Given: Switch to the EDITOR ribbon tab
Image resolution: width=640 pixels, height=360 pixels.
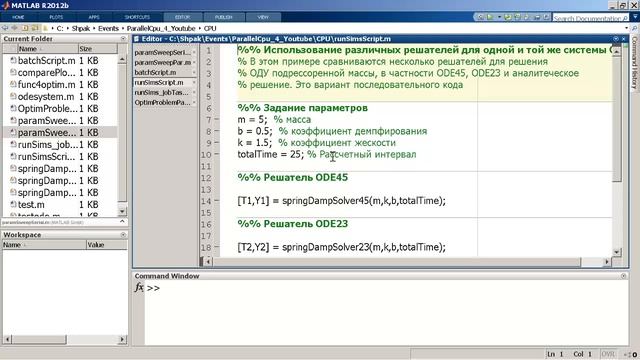Looking at the screenshot, I should click(182, 17).
